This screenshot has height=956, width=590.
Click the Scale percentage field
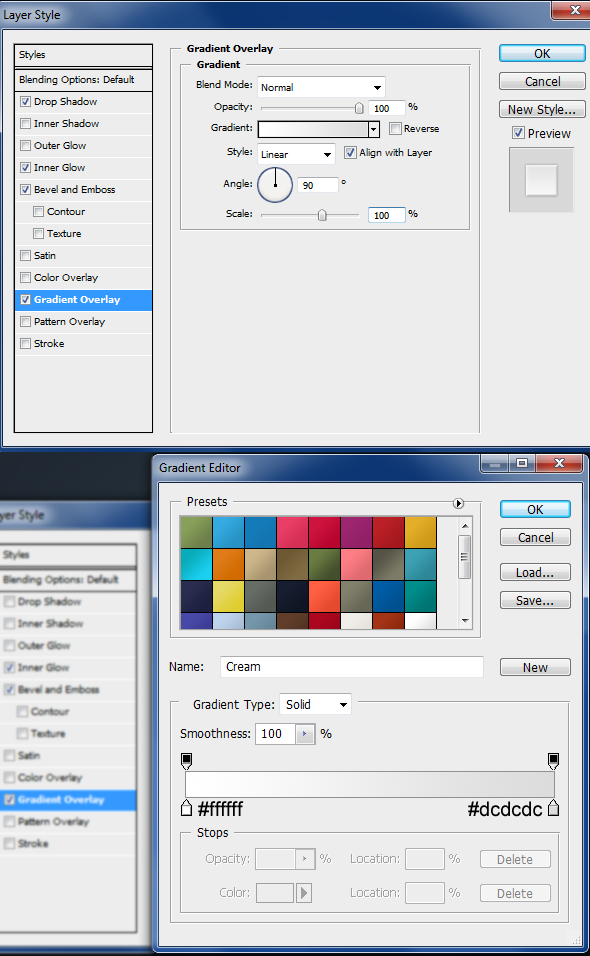tap(386, 215)
